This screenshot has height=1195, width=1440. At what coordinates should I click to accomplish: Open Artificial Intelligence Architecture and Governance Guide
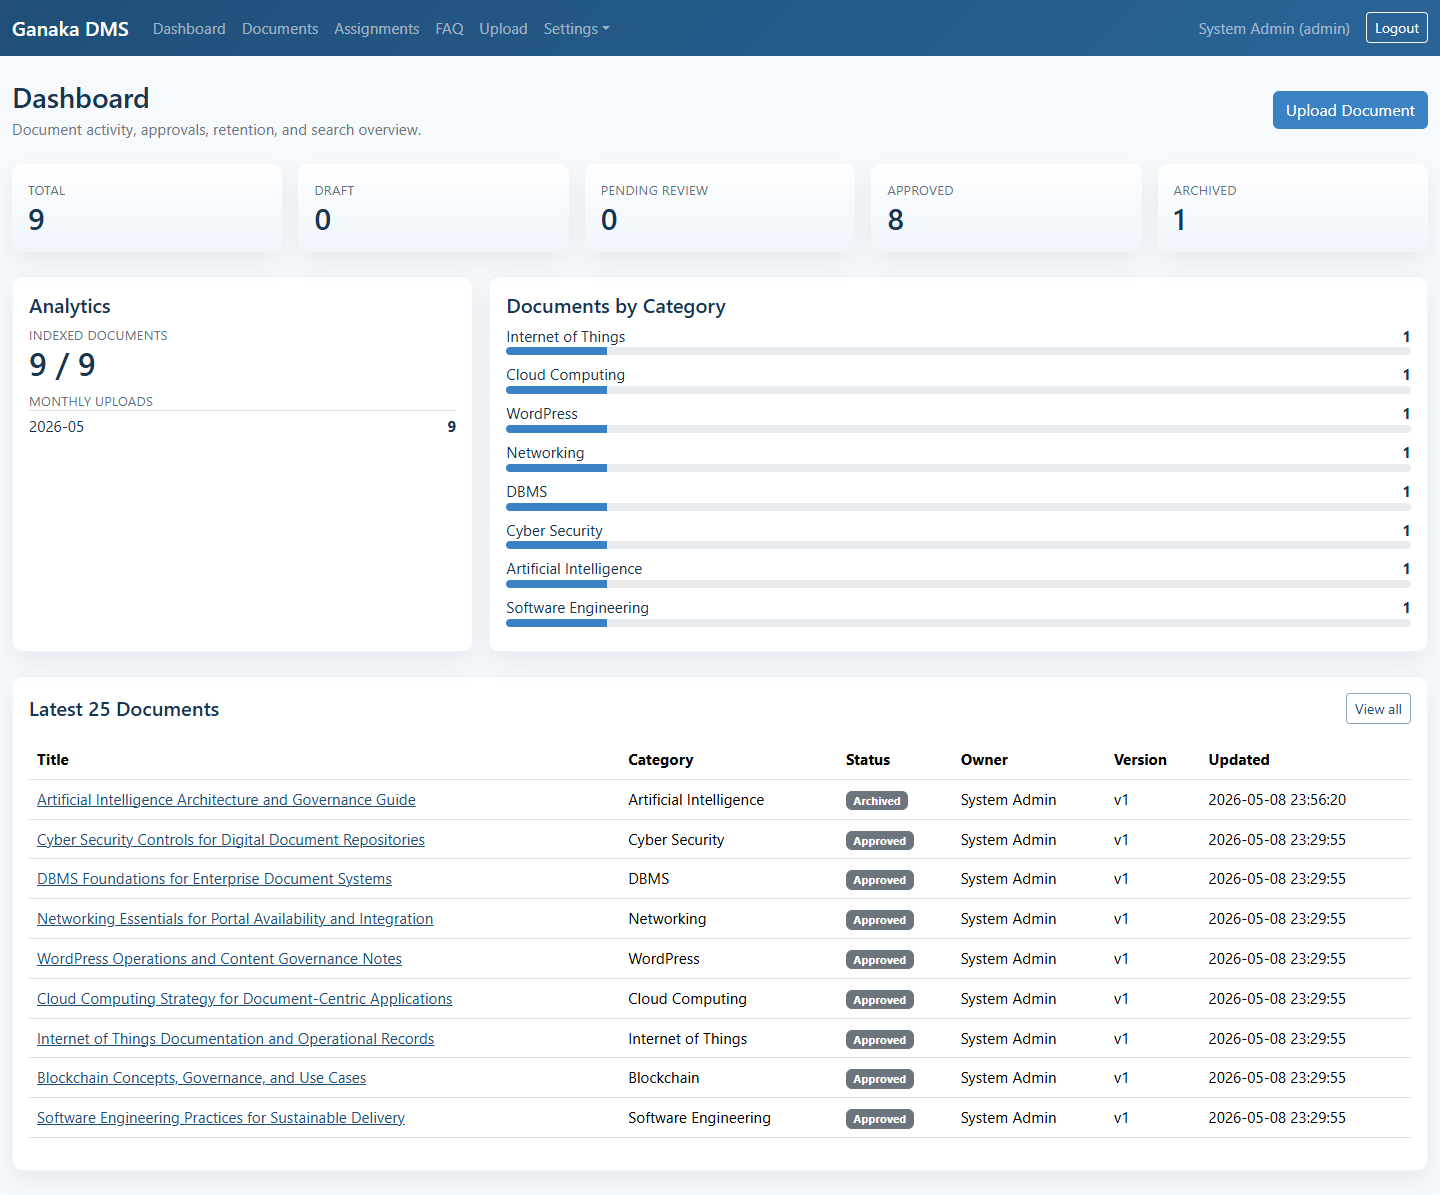click(226, 800)
